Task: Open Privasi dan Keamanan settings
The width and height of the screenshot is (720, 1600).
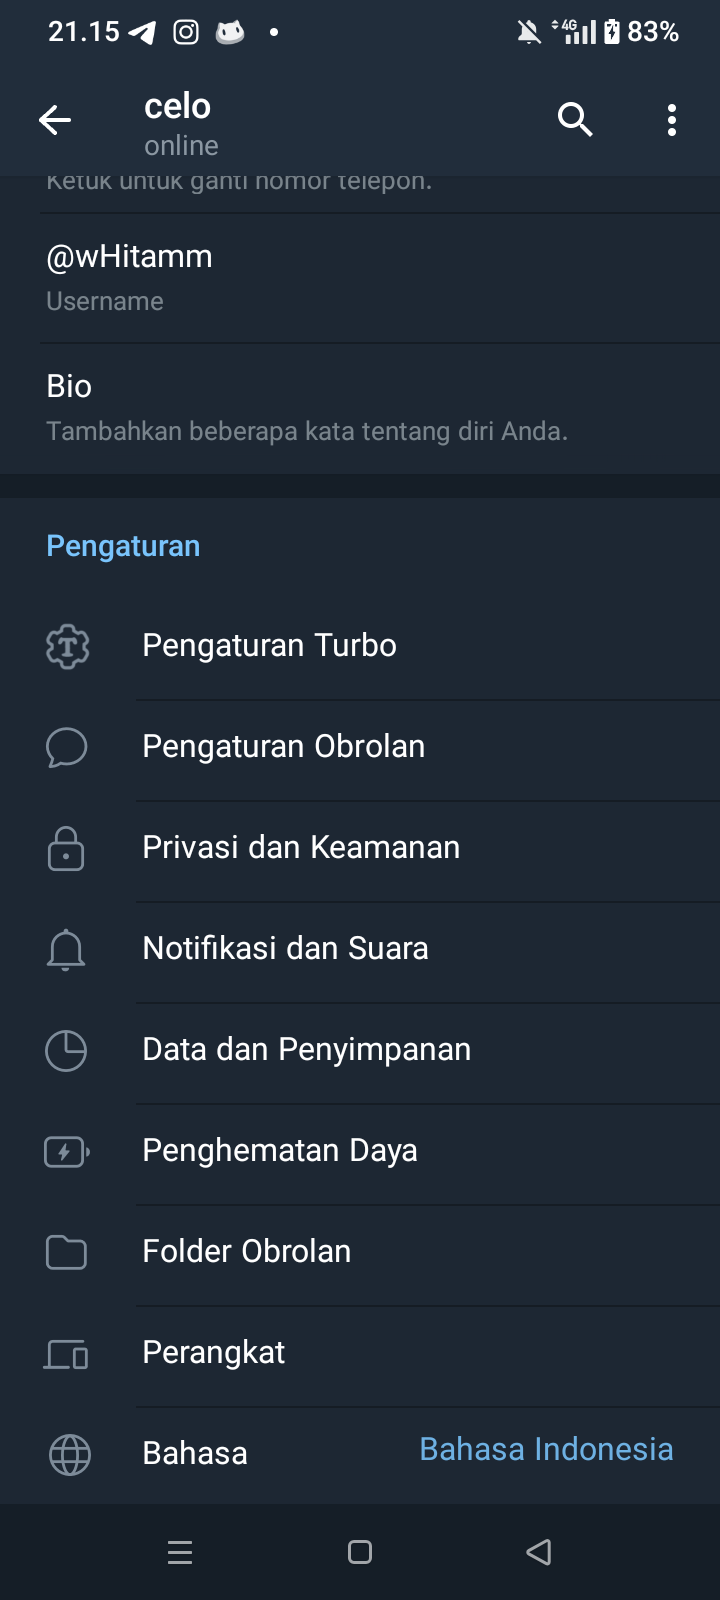Action: click(x=301, y=848)
